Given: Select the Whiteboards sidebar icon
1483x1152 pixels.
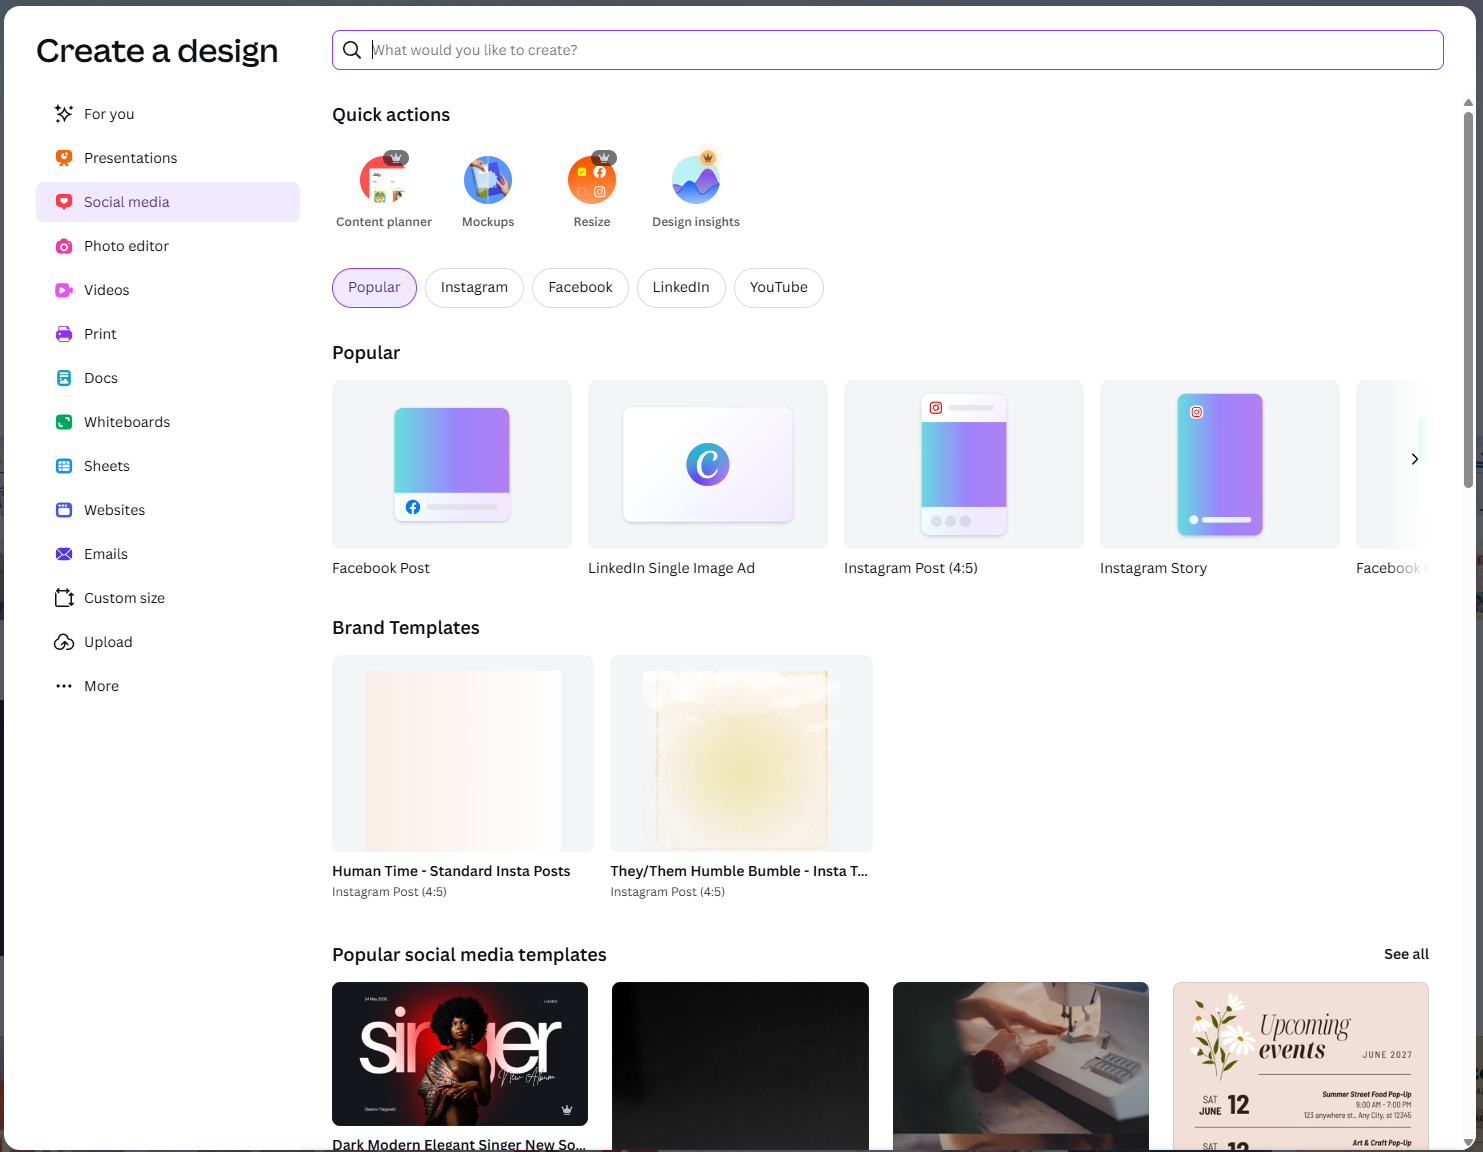Looking at the screenshot, I should (x=64, y=422).
